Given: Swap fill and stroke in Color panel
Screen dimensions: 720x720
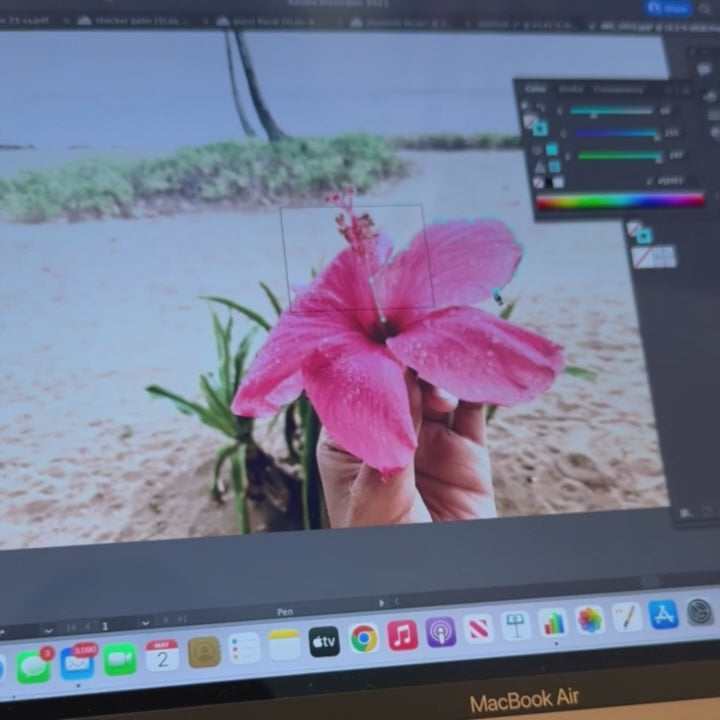Looking at the screenshot, I should (541, 108).
